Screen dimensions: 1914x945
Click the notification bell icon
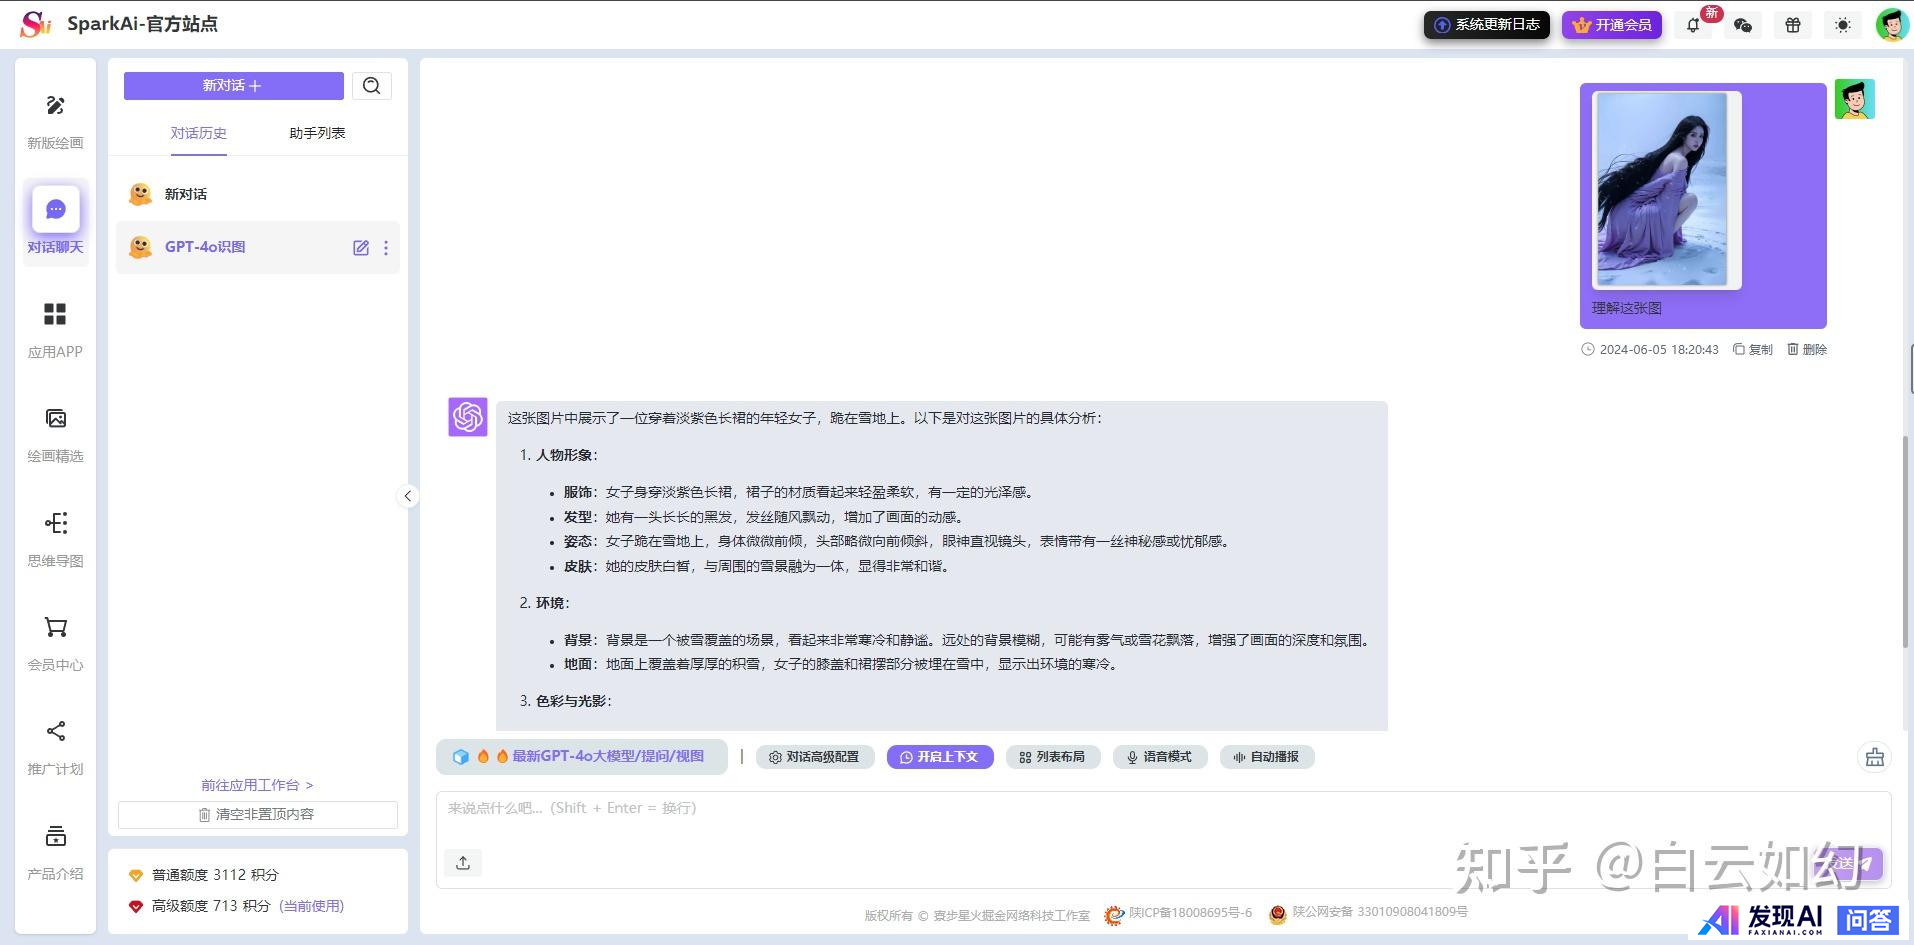point(1693,25)
